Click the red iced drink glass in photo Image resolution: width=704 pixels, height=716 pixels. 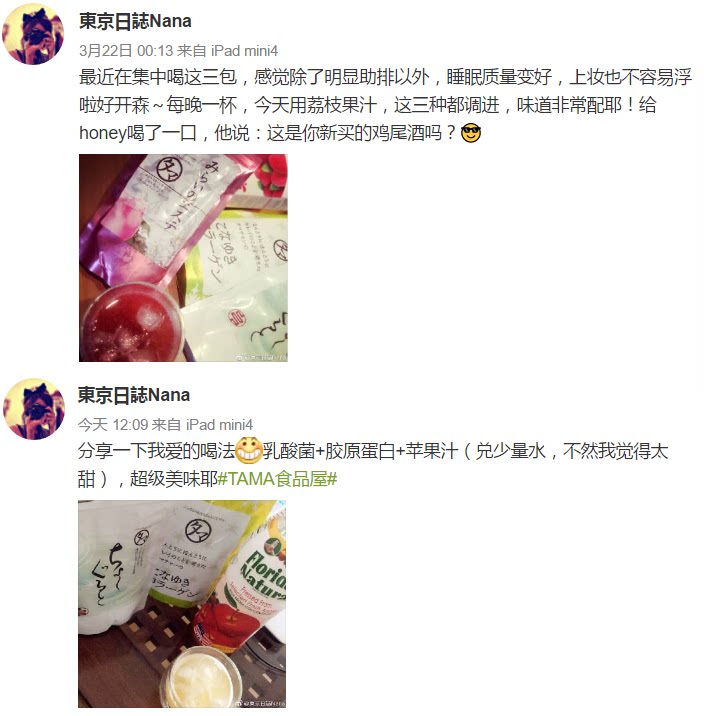click(x=131, y=323)
